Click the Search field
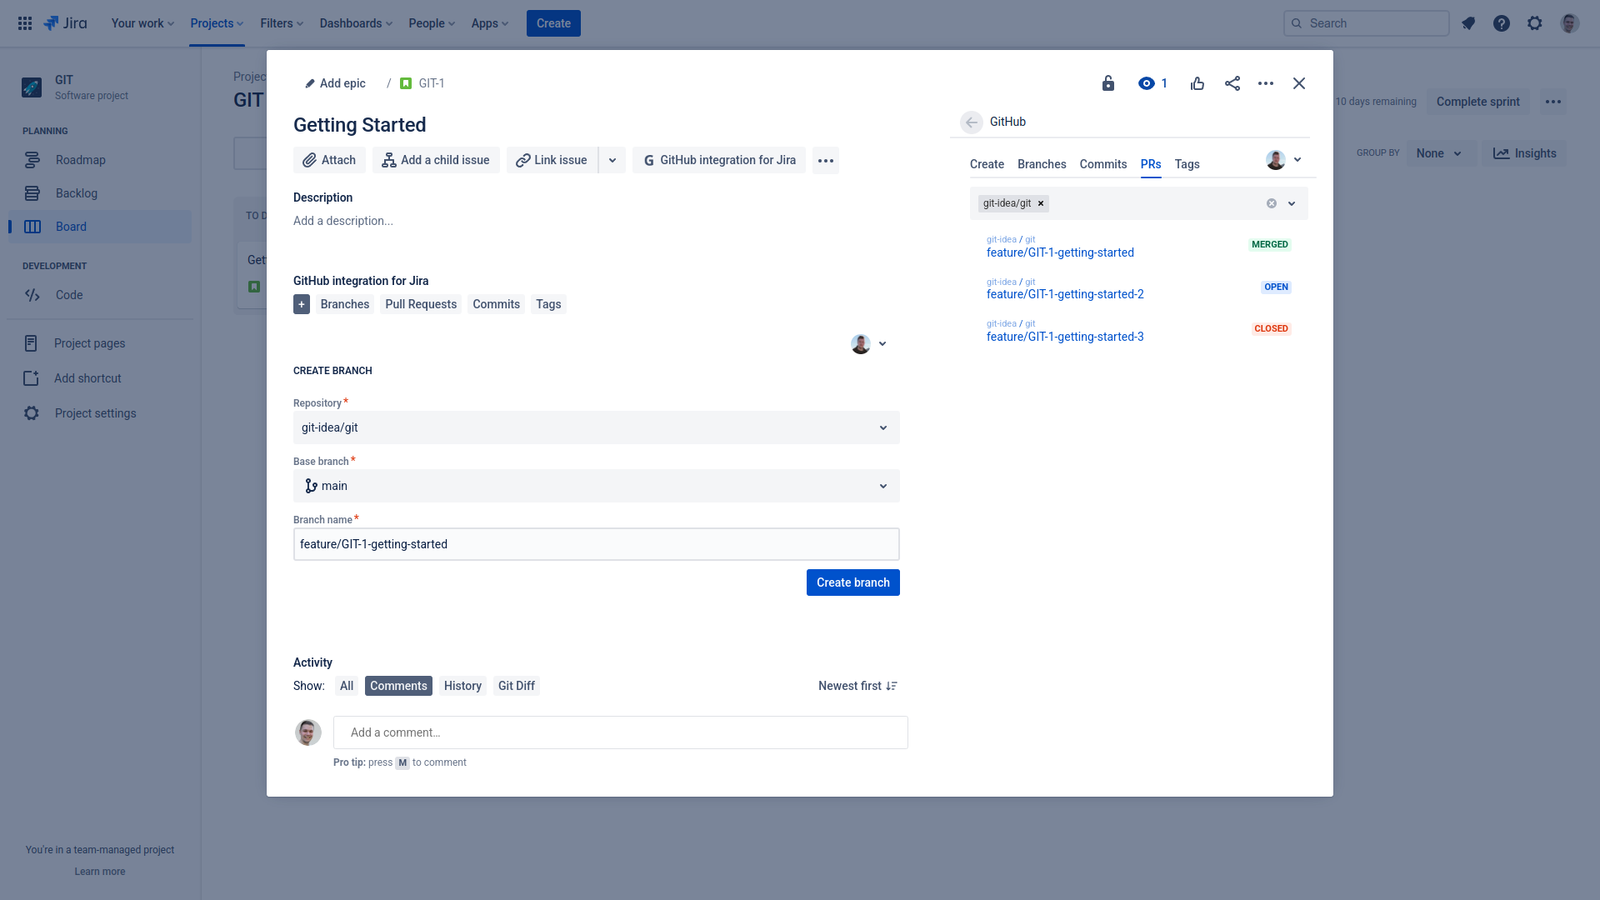 (x=1366, y=23)
